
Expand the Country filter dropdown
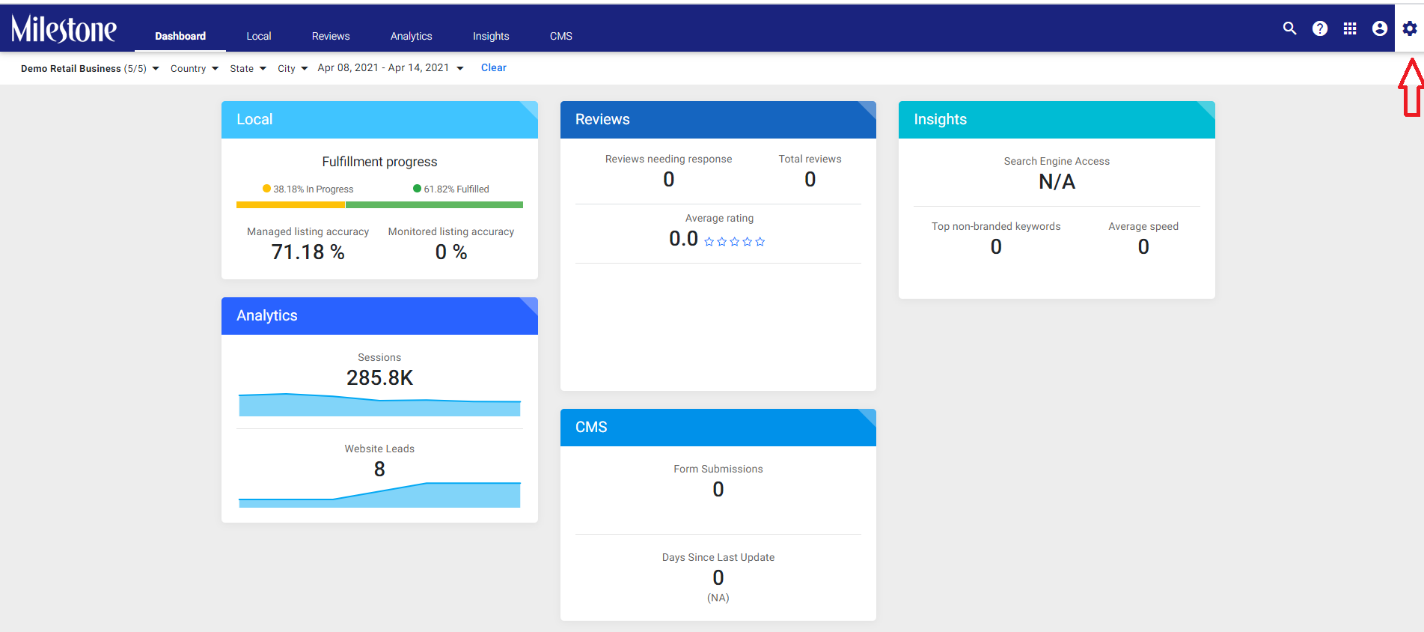(x=194, y=69)
